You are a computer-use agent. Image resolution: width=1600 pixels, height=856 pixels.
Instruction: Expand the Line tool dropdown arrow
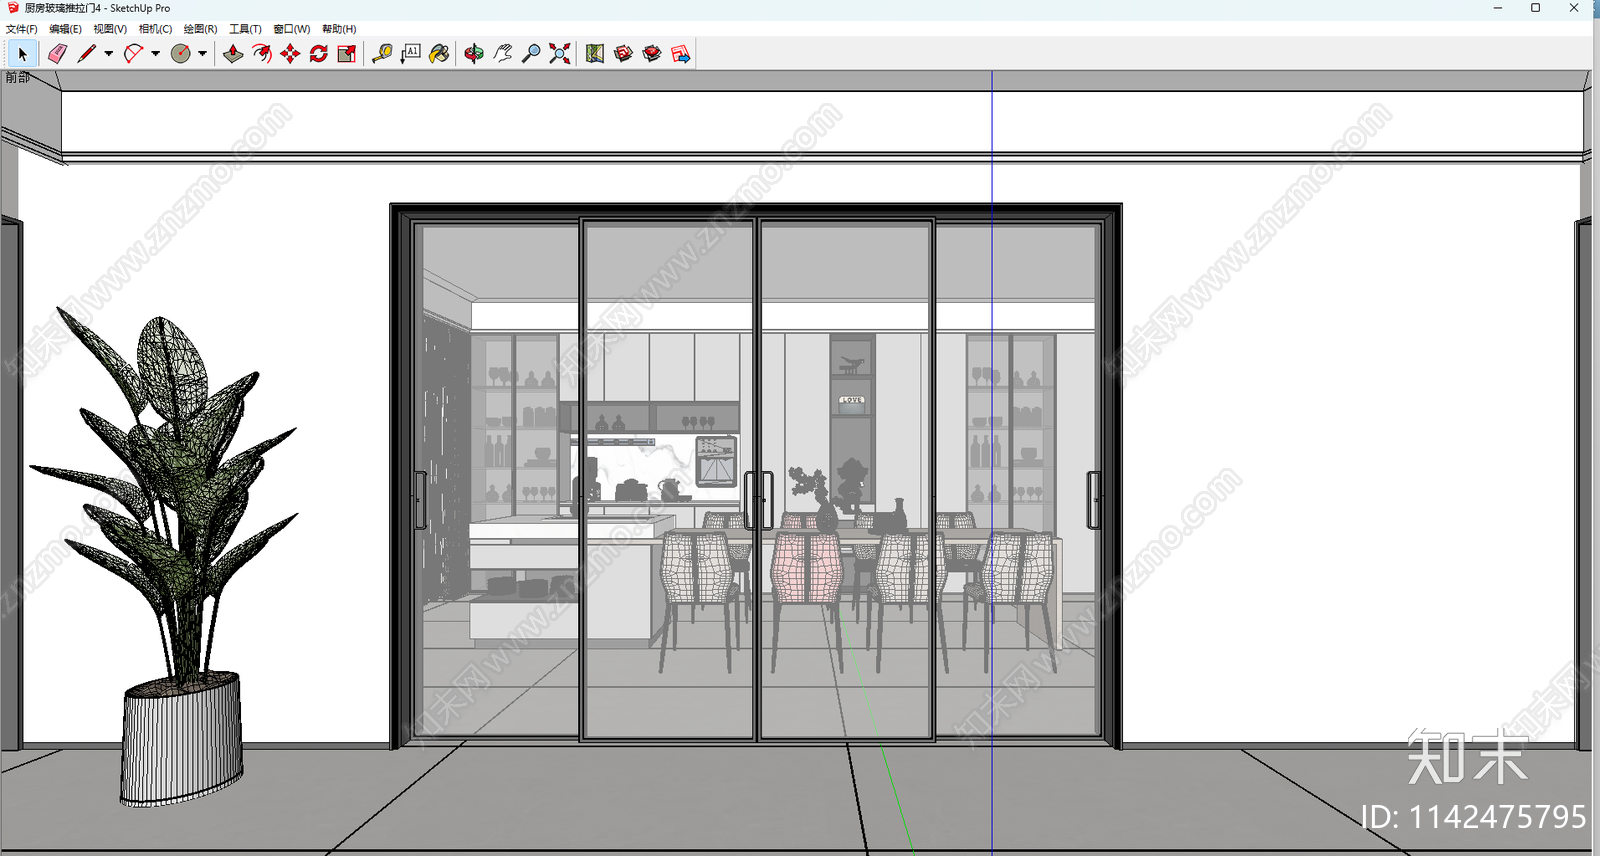108,54
